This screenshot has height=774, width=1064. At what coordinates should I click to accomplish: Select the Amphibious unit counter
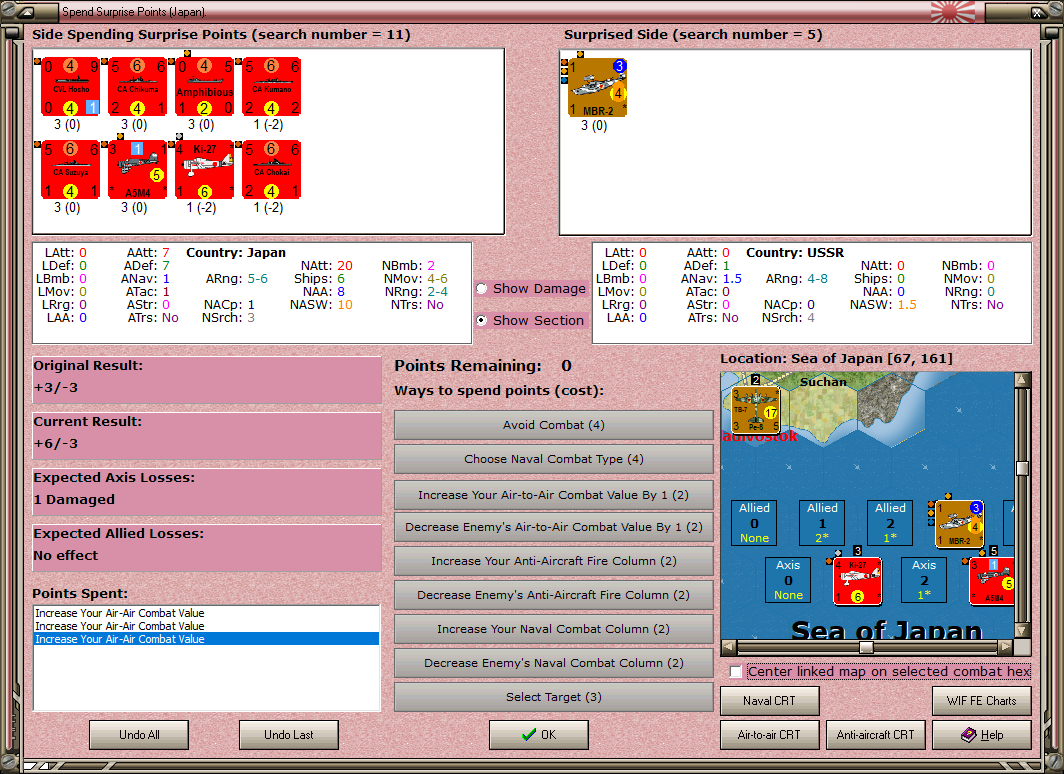point(204,87)
